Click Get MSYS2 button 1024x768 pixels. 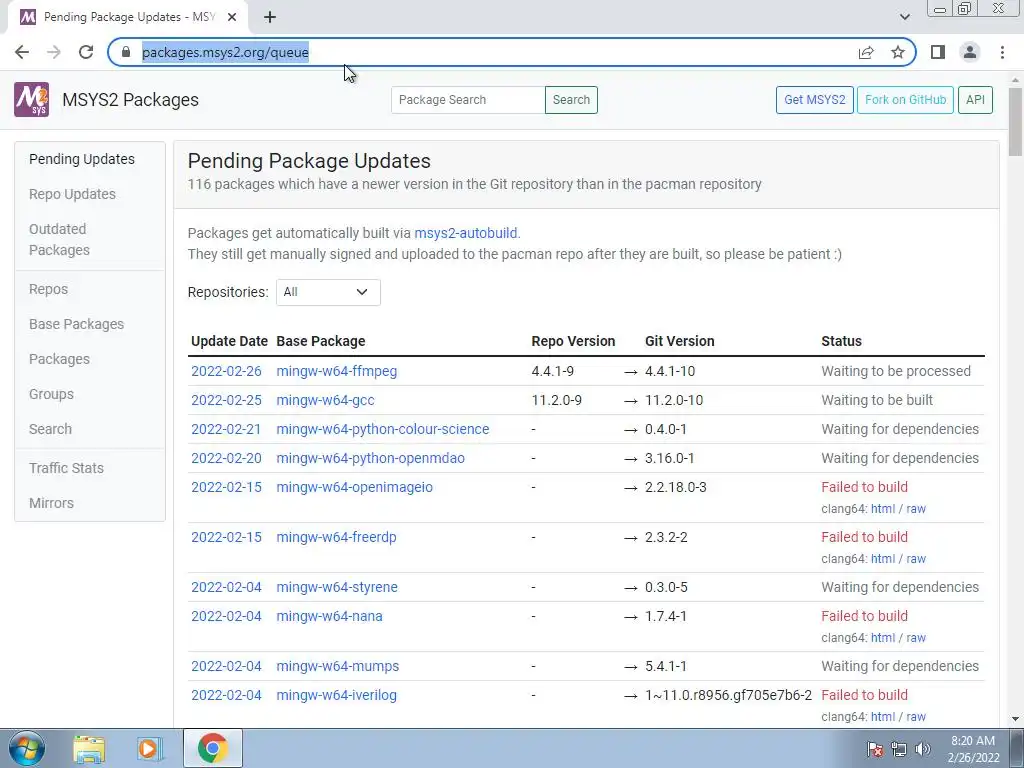814,100
